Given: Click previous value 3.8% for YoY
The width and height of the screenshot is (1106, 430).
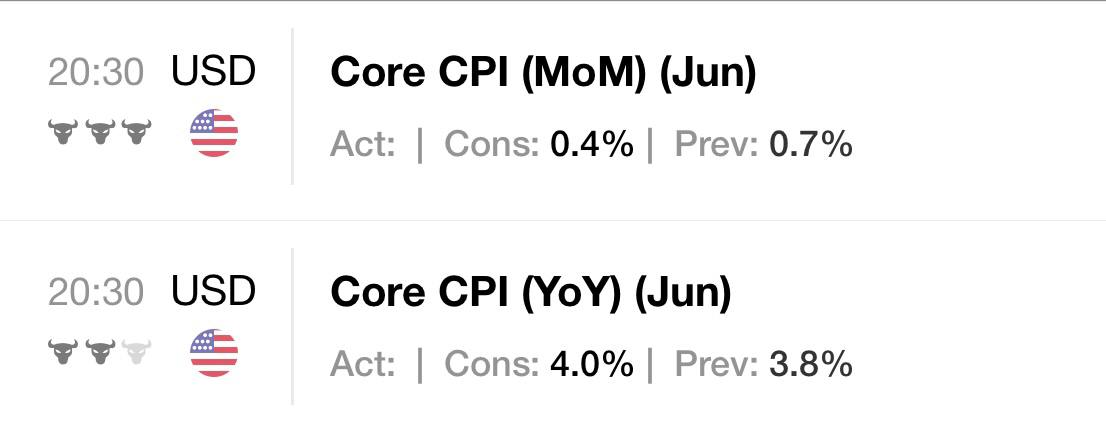Looking at the screenshot, I should pyautogui.click(x=810, y=364).
